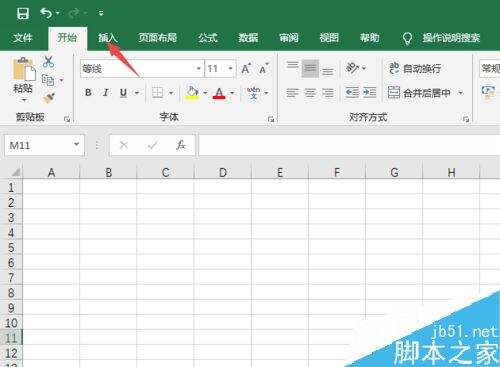Click the text Orientation icon

[353, 68]
